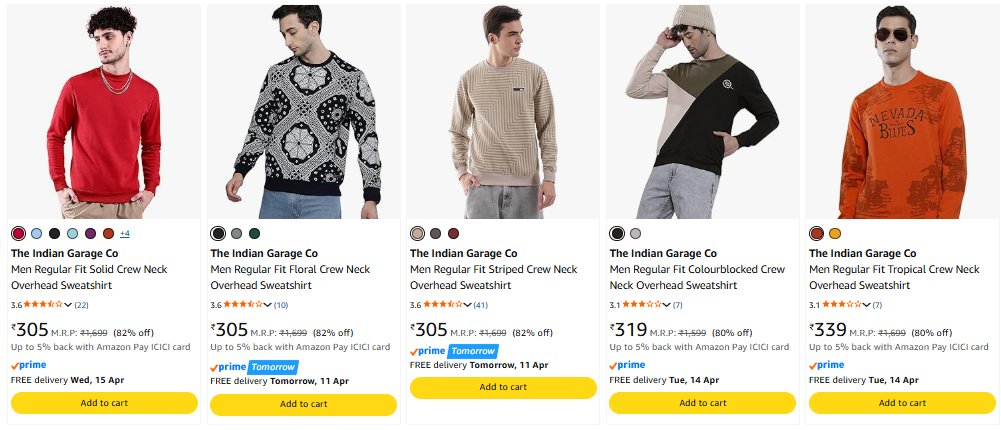Show the +4 more colors link
Viewport: 1001px width, 430px height.
coord(125,233)
